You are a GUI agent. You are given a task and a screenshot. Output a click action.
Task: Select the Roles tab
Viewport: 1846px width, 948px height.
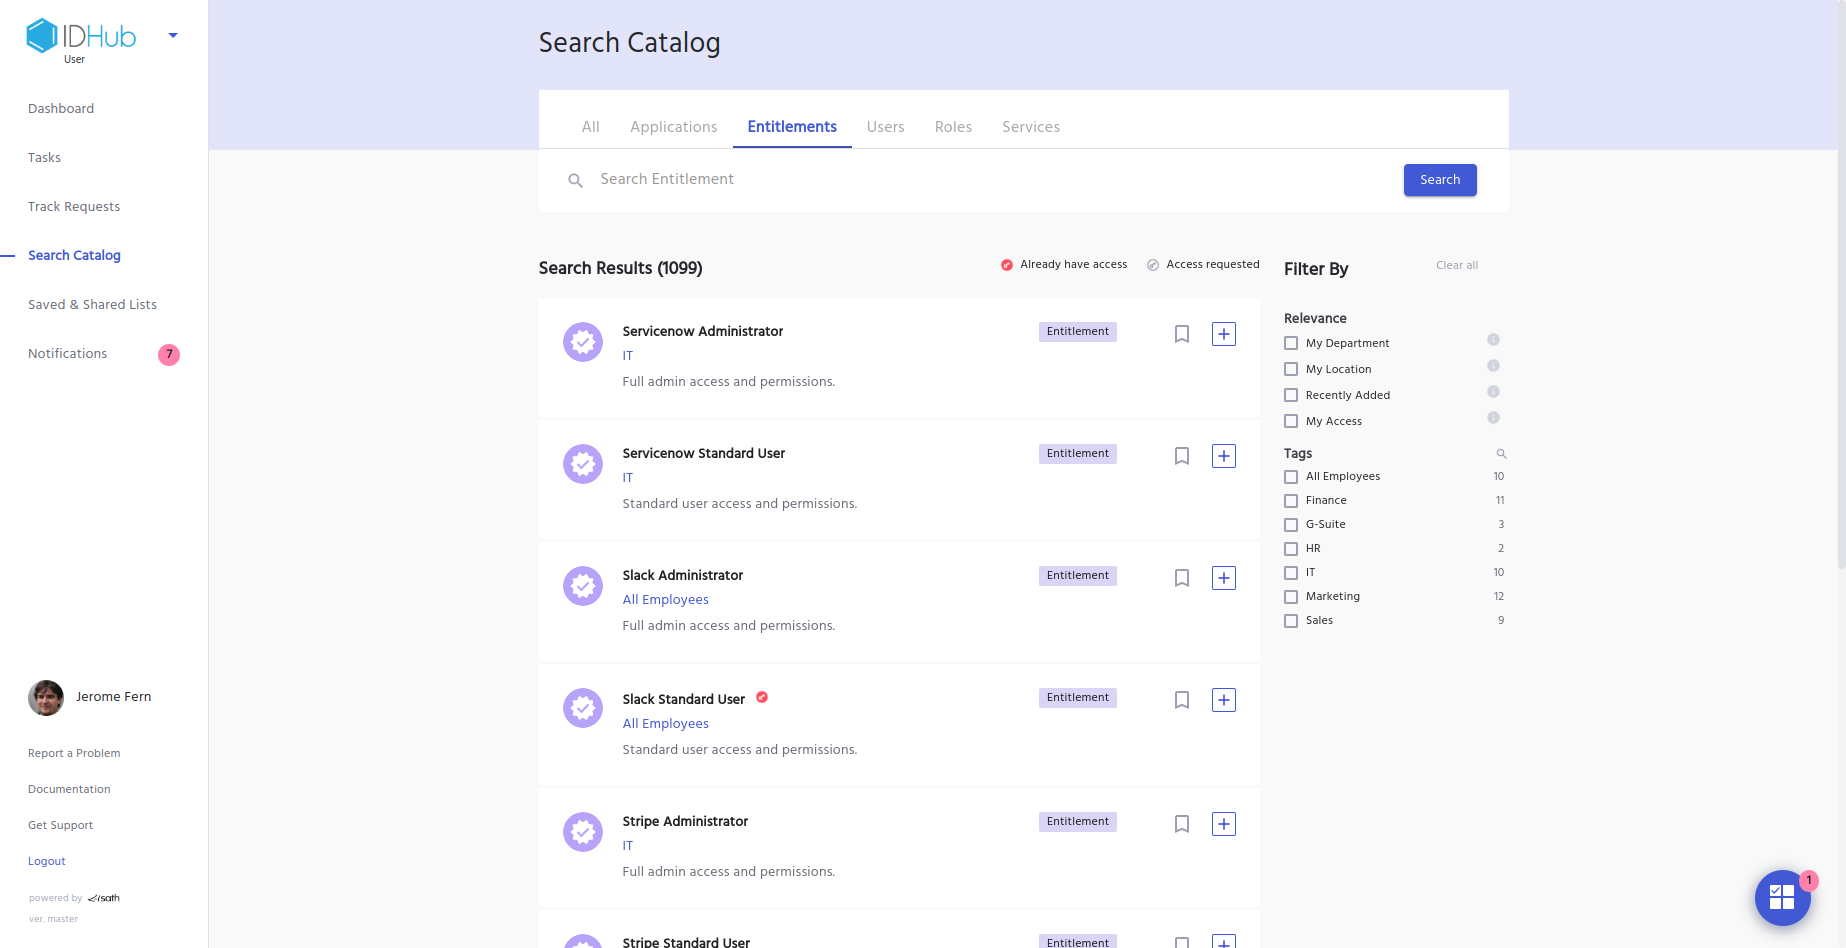point(953,127)
